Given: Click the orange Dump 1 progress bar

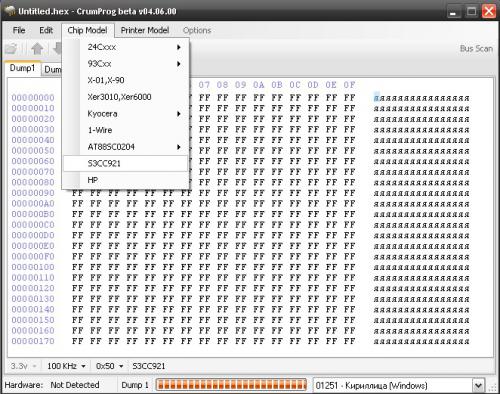Looking at the screenshot, I should pos(231,385).
